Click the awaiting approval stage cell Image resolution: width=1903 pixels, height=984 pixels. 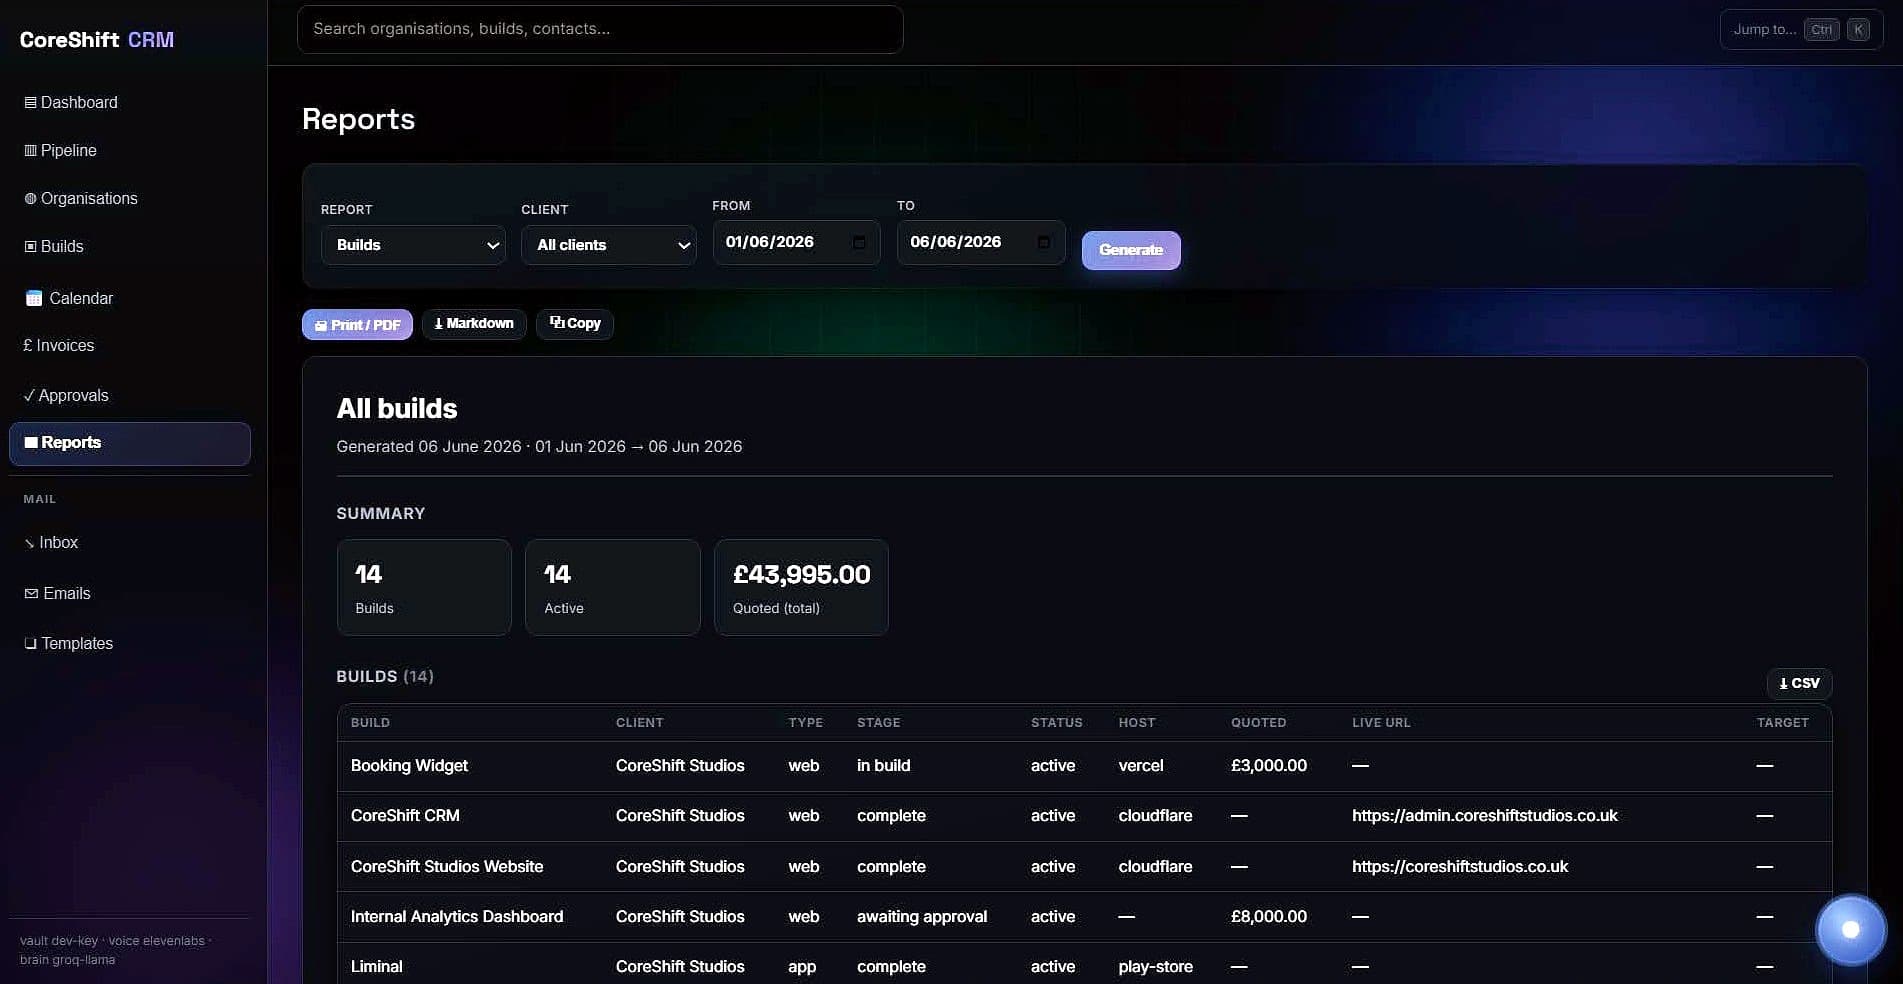[922, 917]
